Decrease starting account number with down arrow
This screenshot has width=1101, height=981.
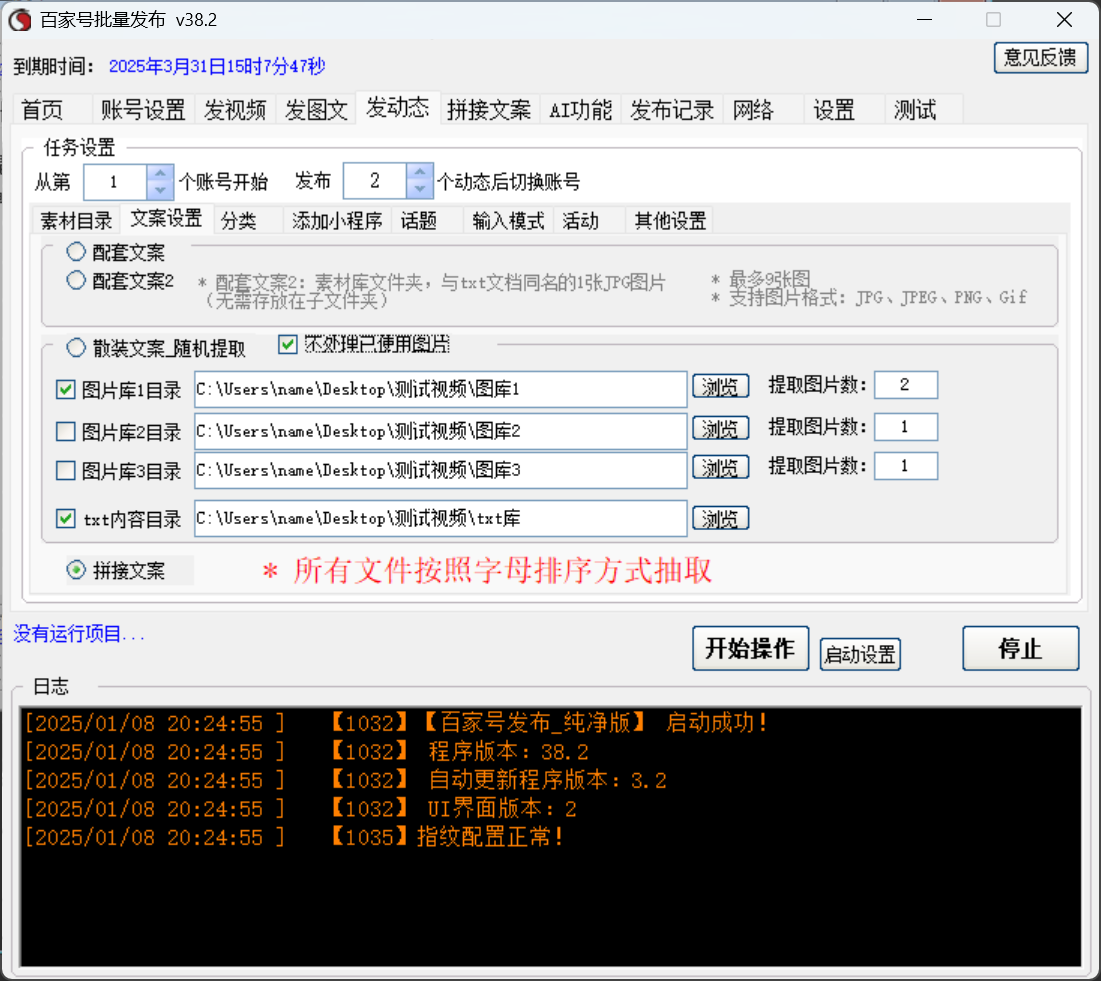click(x=160, y=190)
